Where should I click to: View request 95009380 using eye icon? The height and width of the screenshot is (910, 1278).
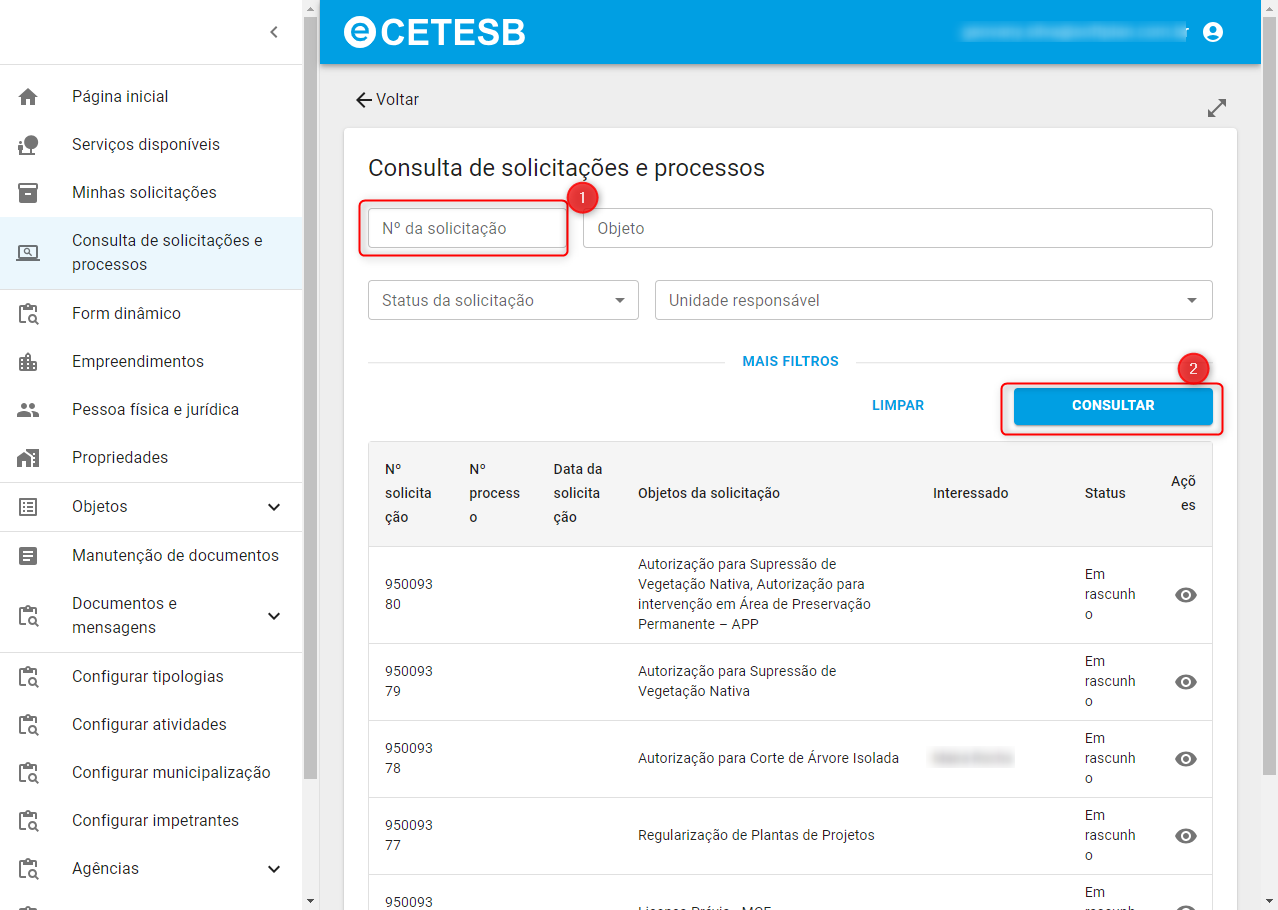(1185, 595)
